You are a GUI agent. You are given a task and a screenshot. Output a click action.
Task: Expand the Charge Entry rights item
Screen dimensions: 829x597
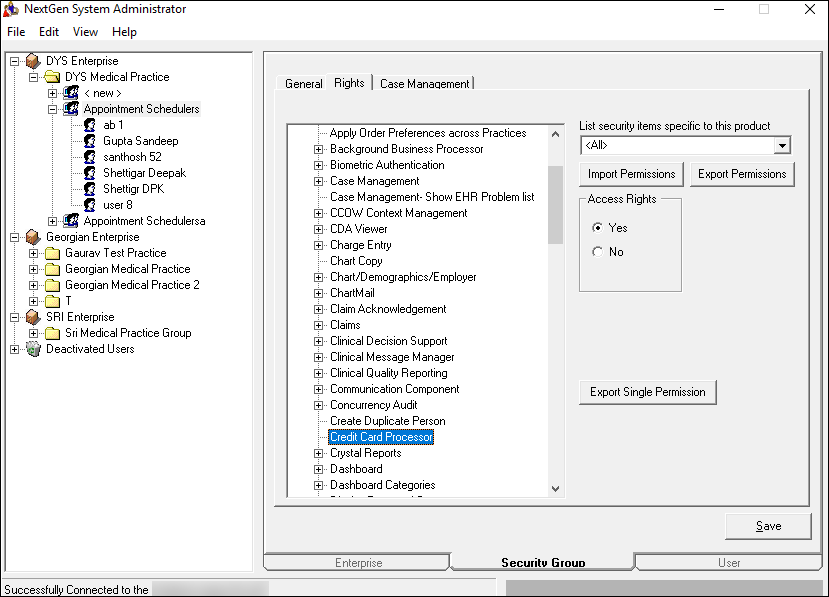318,245
